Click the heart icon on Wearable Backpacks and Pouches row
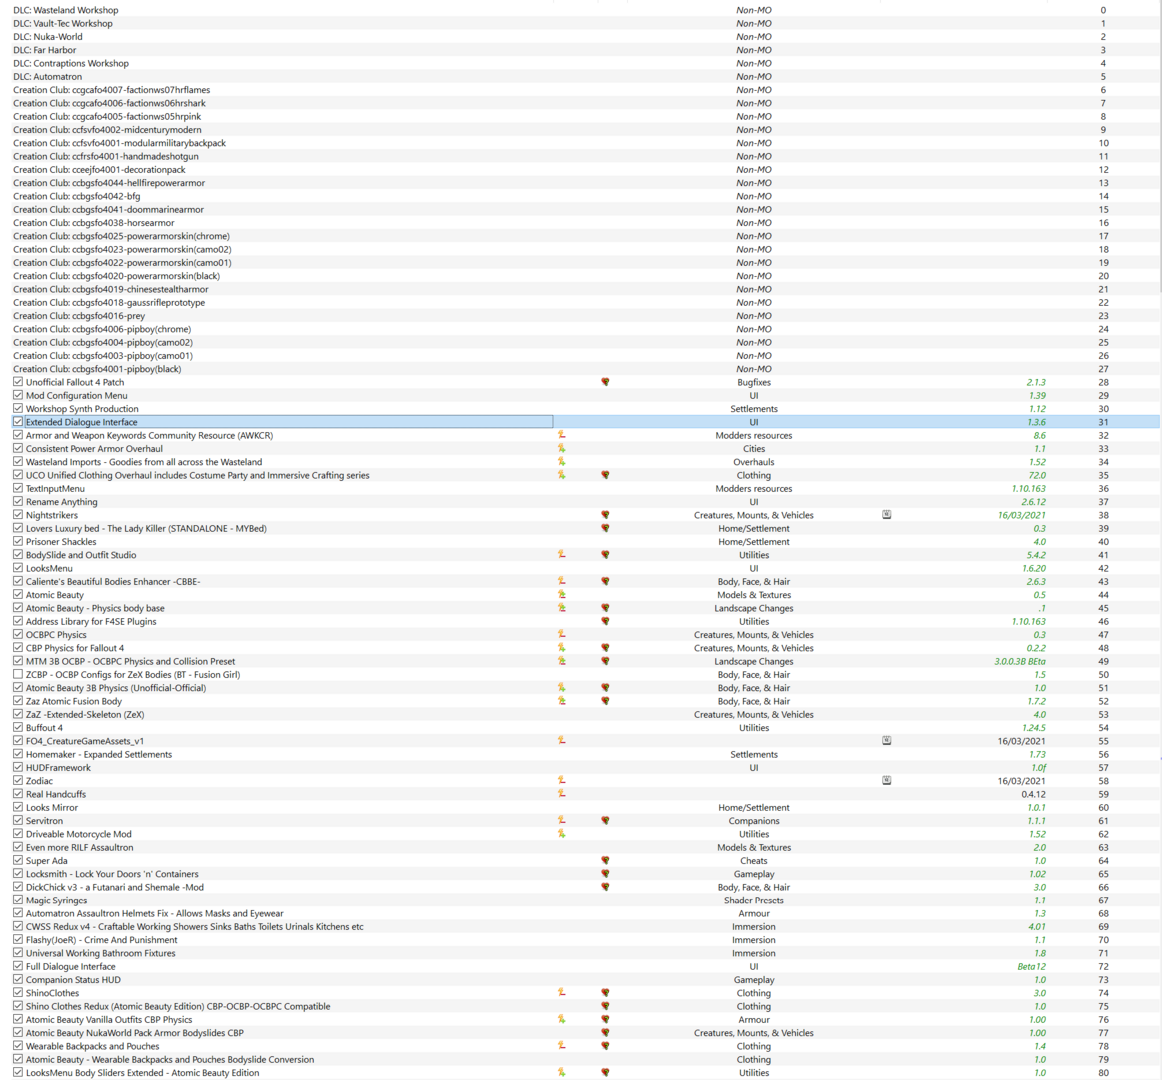Screen dimensions: 1162x1080 605,1046
